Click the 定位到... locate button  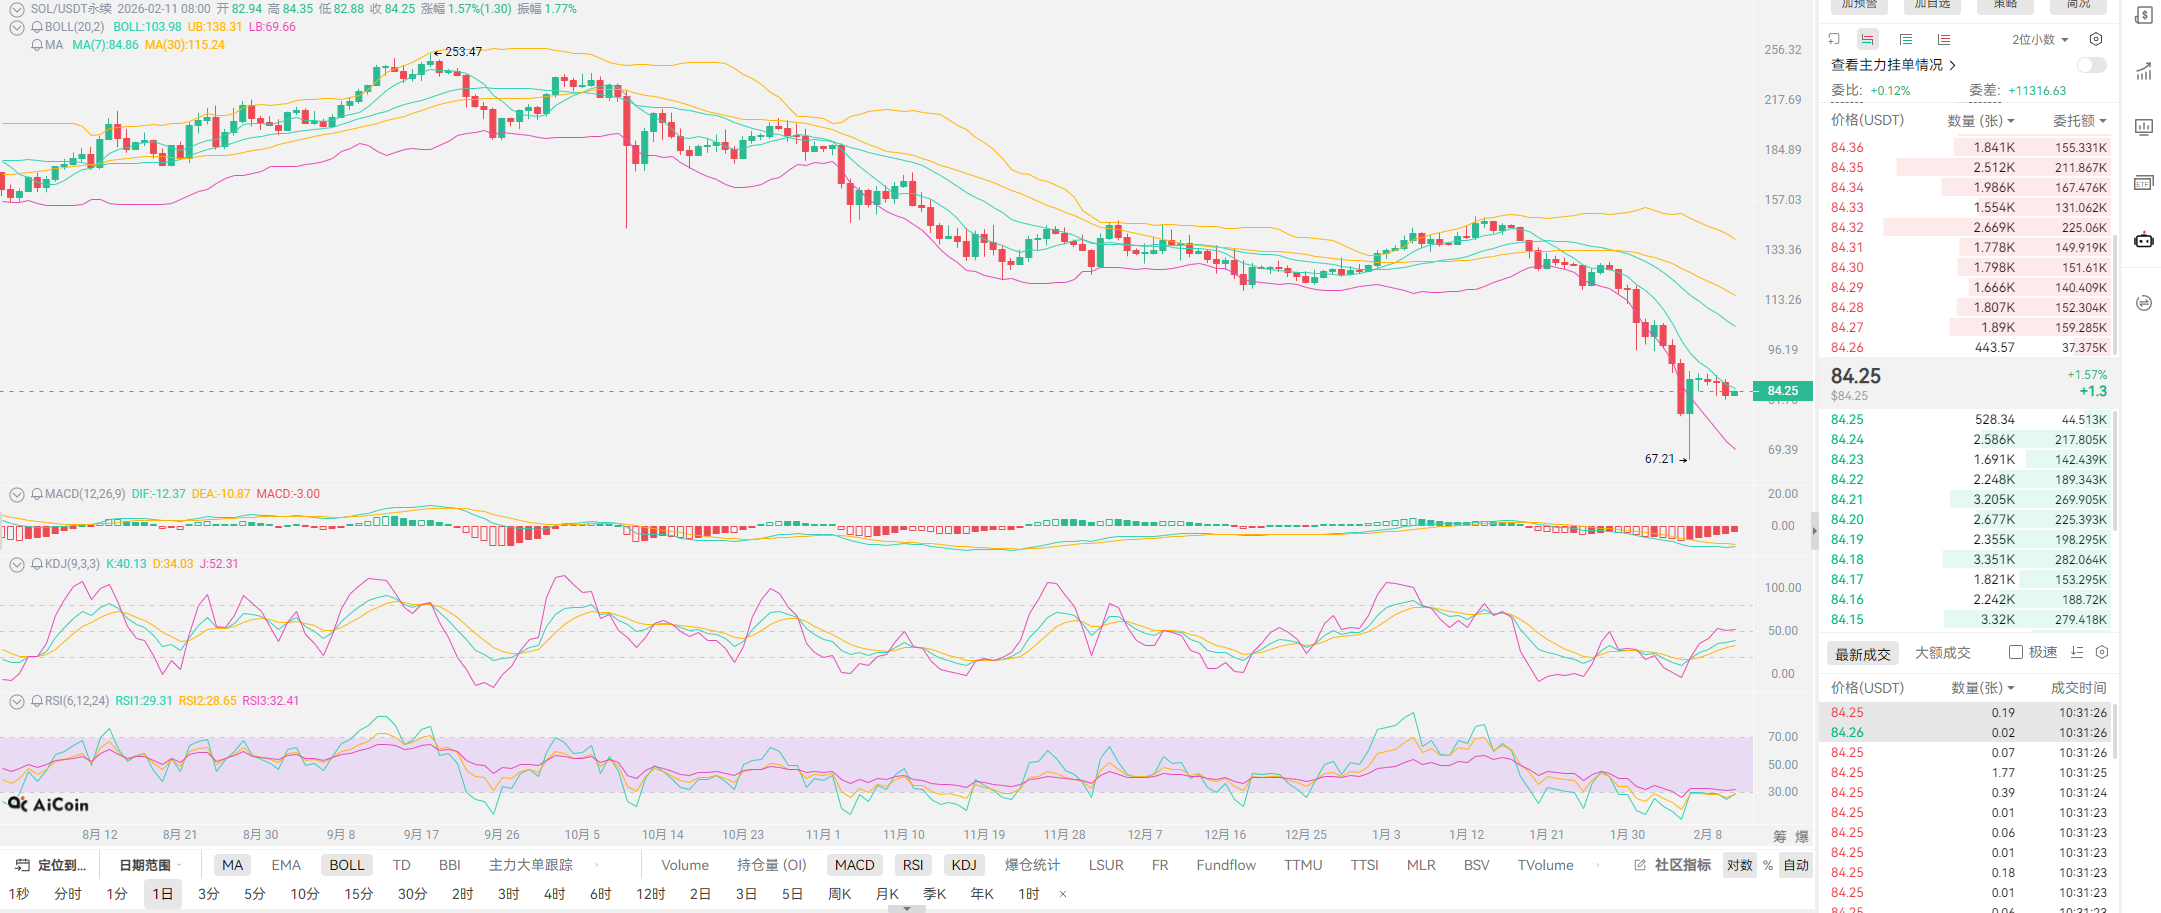[50, 865]
